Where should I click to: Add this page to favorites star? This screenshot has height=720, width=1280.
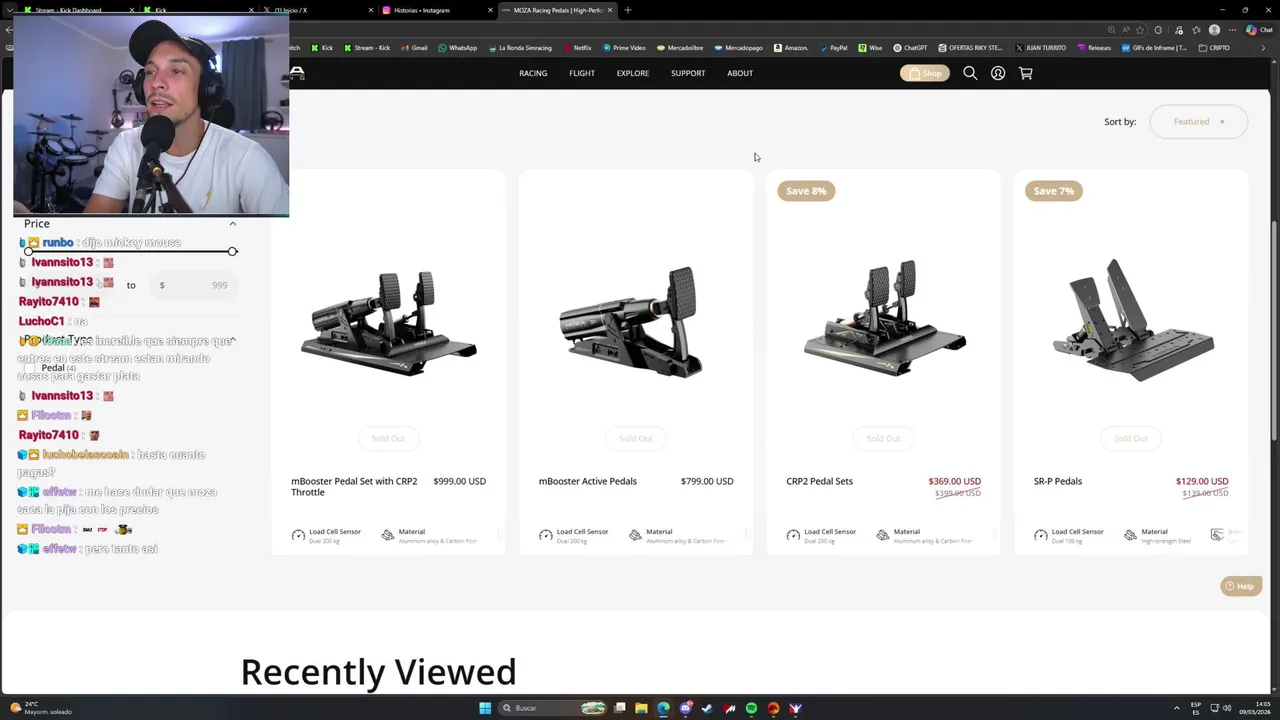[x=1140, y=30]
